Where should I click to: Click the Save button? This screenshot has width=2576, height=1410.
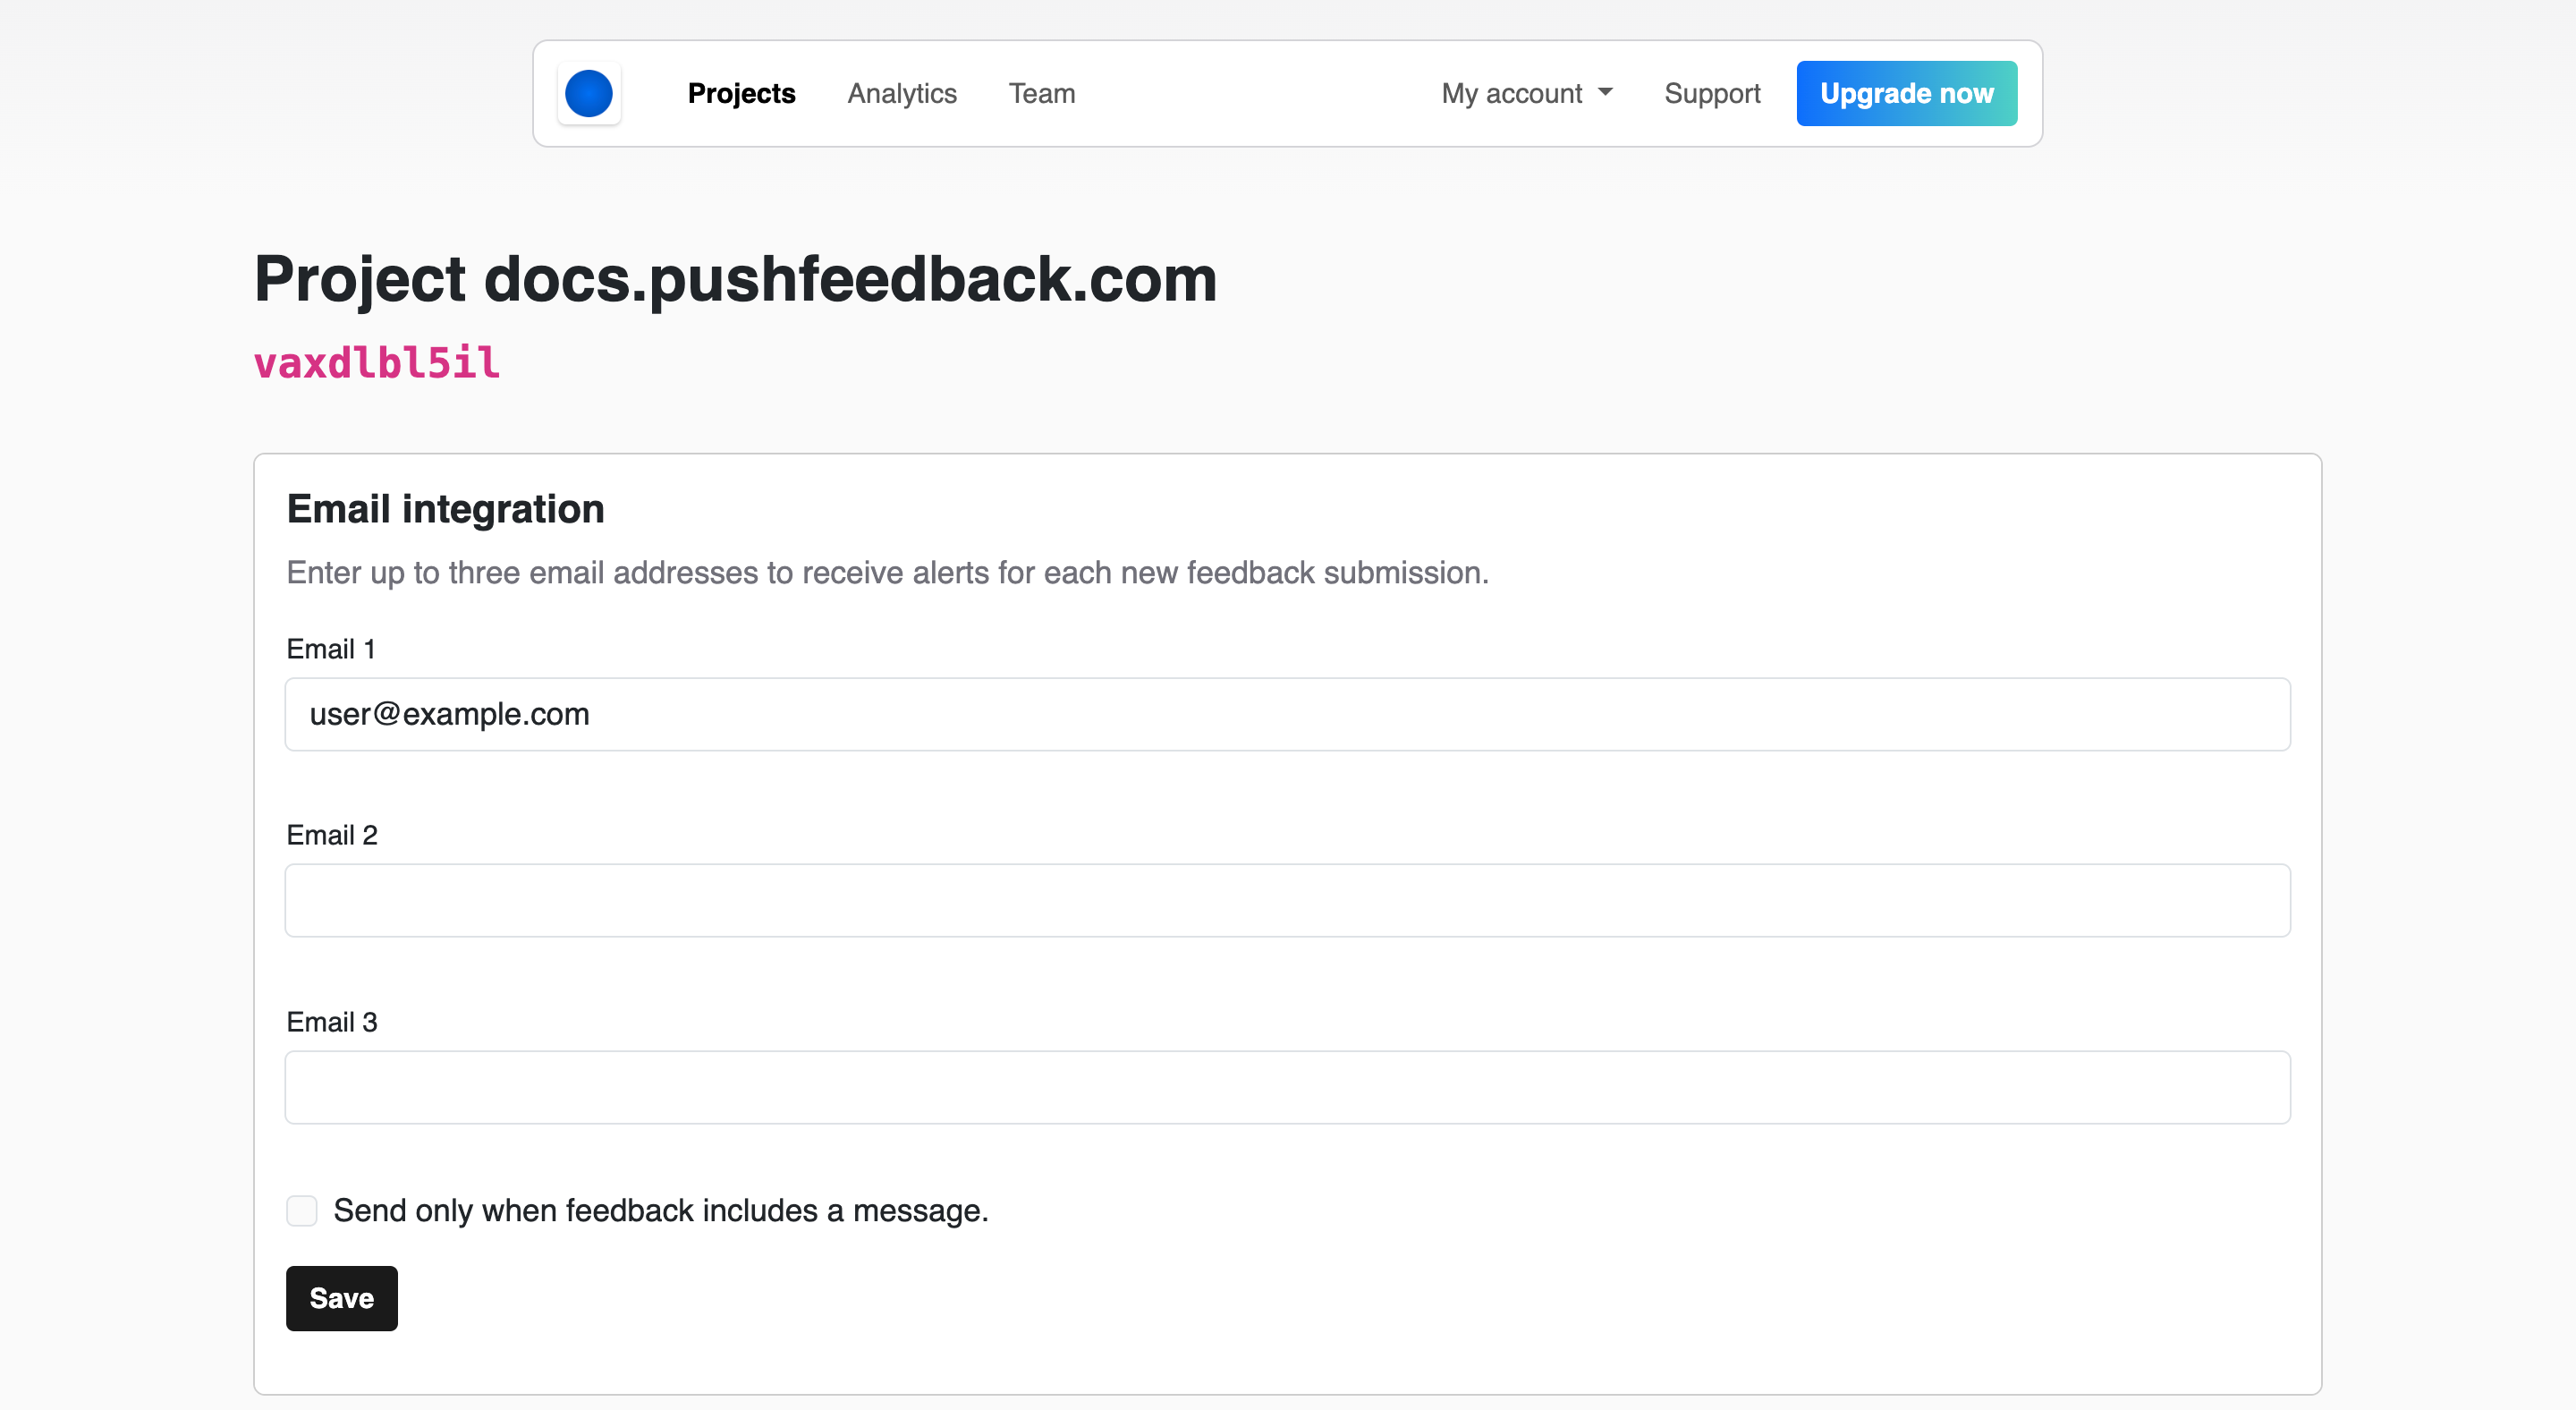tap(340, 1299)
